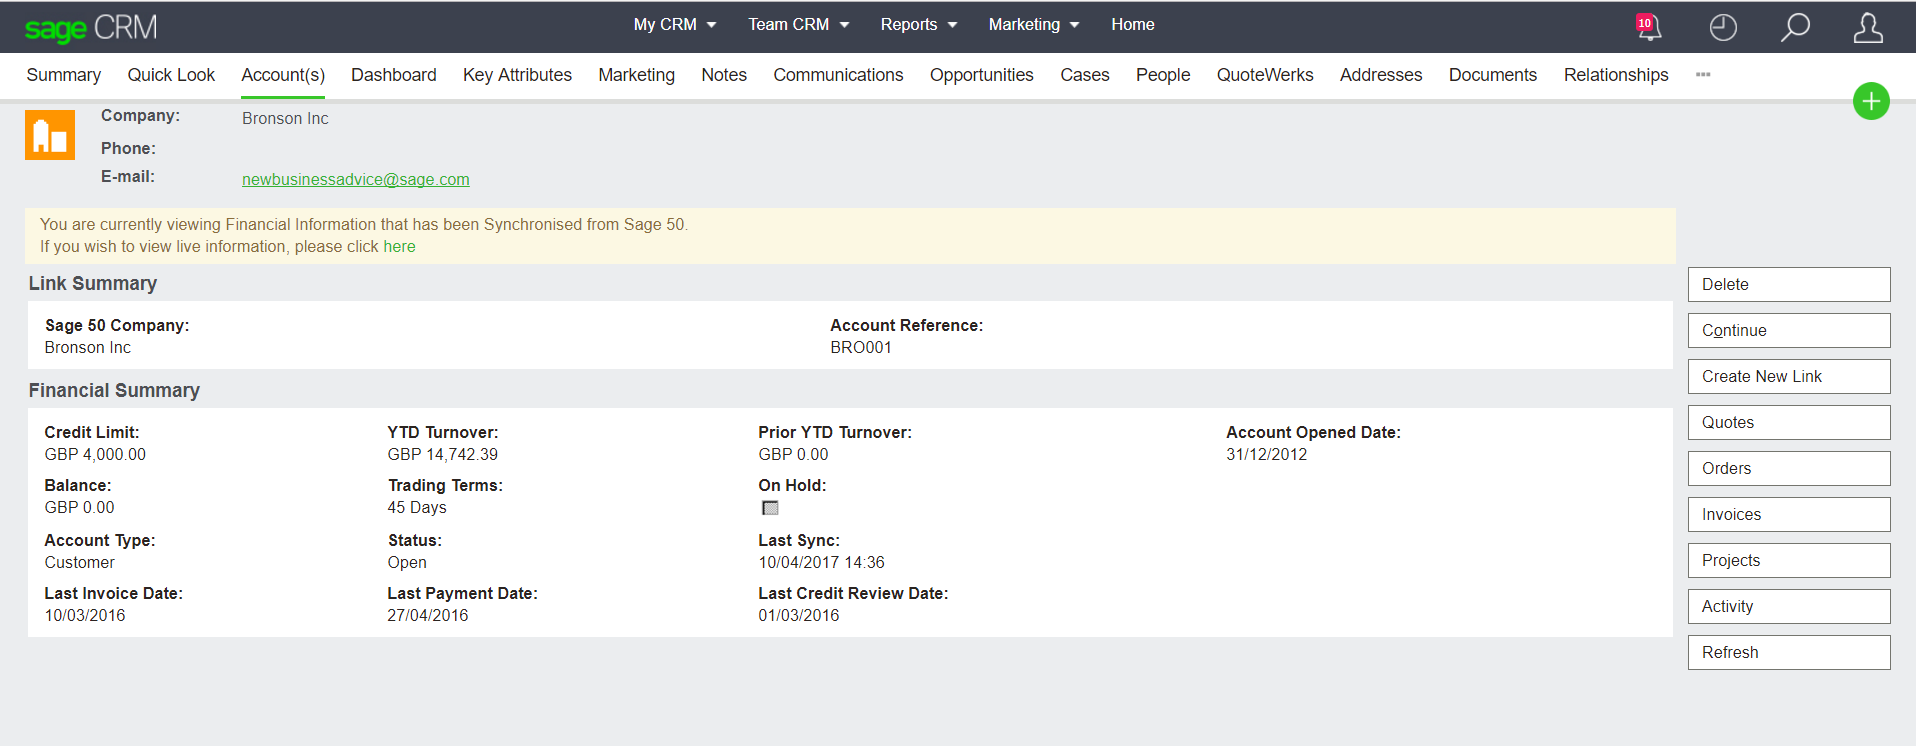Go to Home in top menu

pos(1132,25)
